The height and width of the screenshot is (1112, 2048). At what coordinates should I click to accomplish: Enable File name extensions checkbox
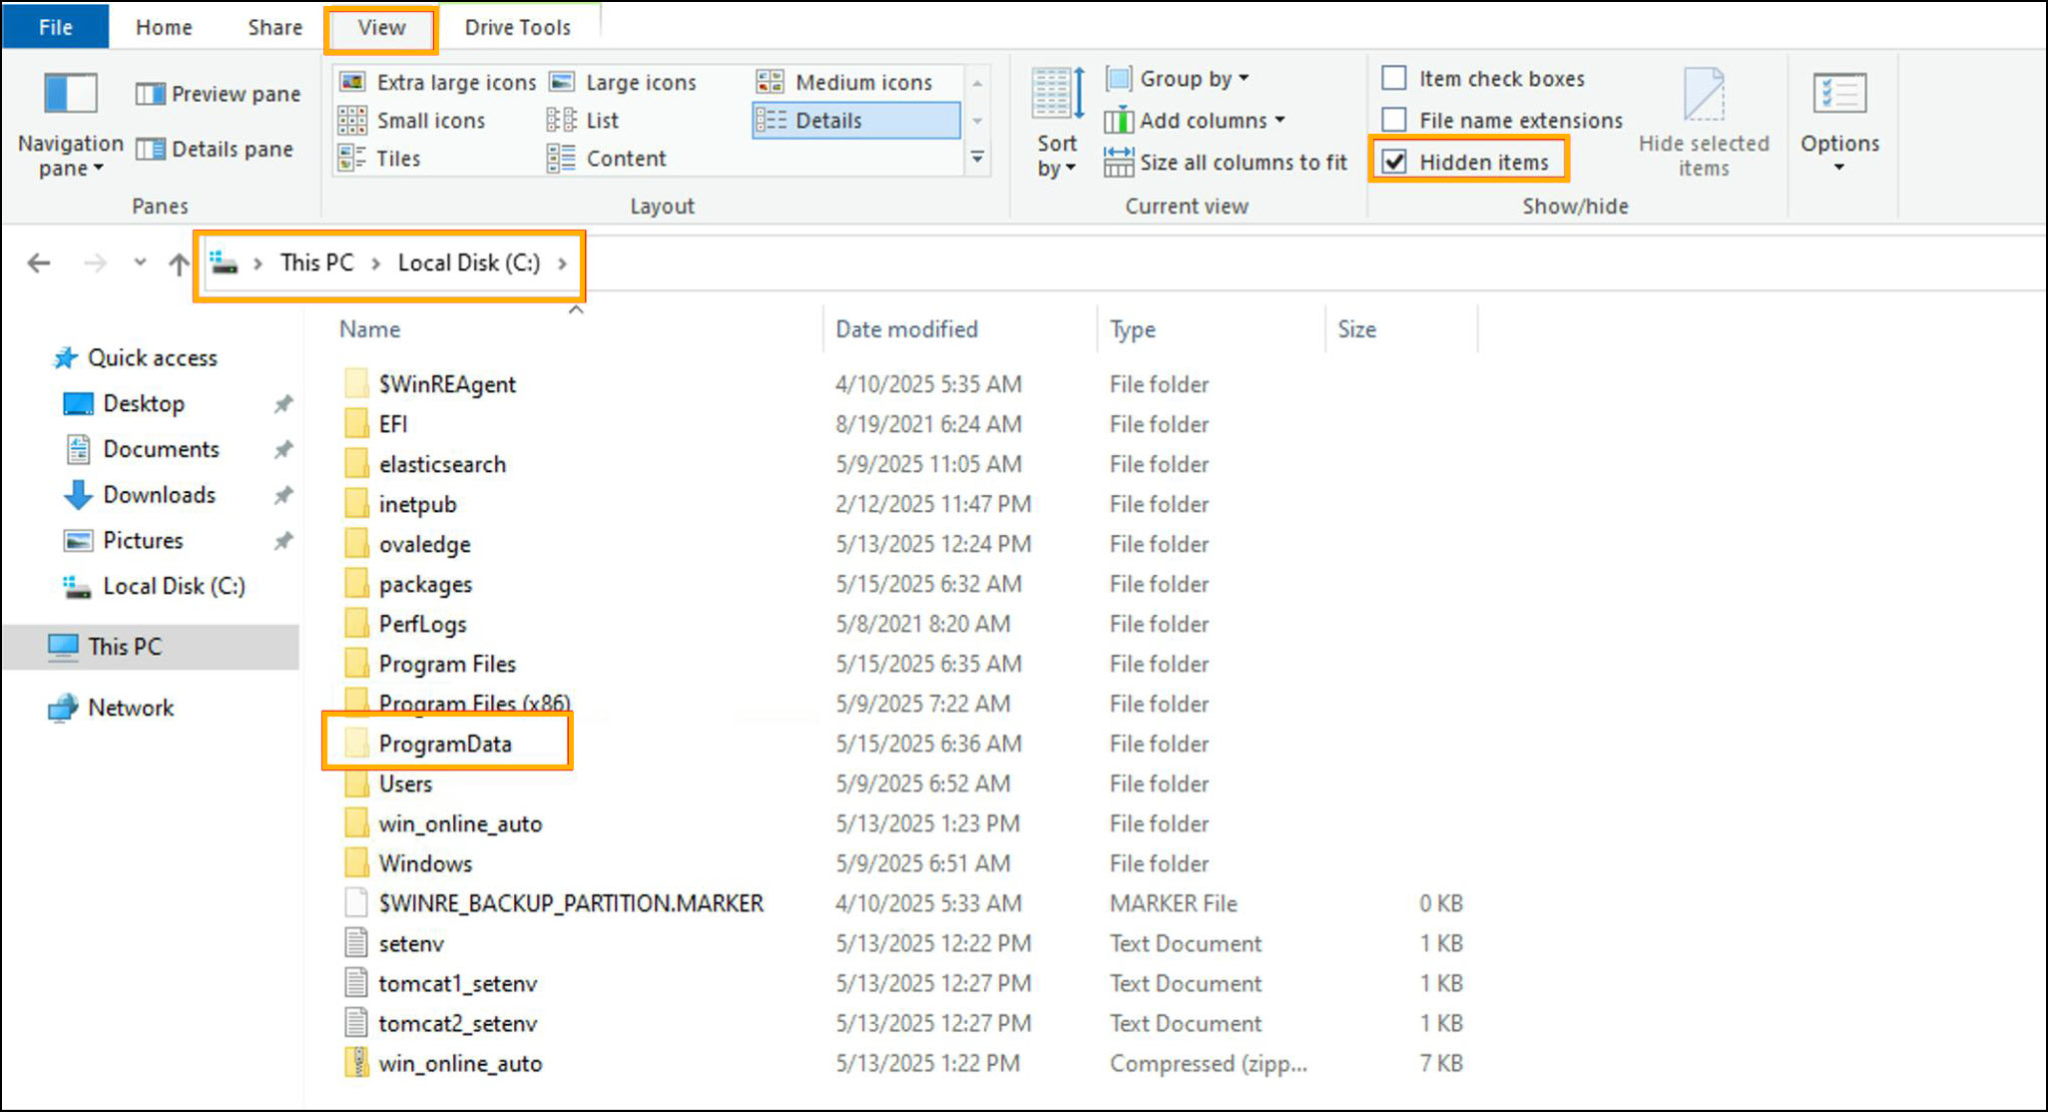click(x=1394, y=120)
